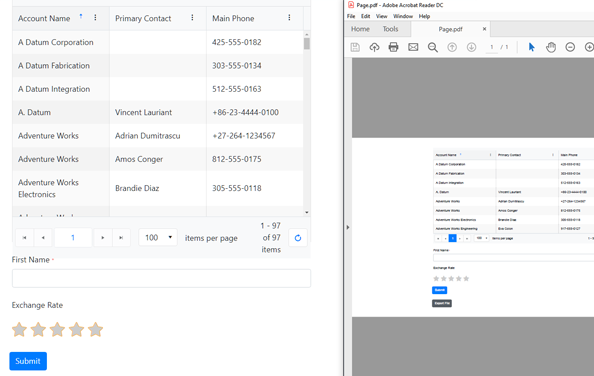
Task: Open Help menu in Acrobat Reader
Action: [424, 16]
